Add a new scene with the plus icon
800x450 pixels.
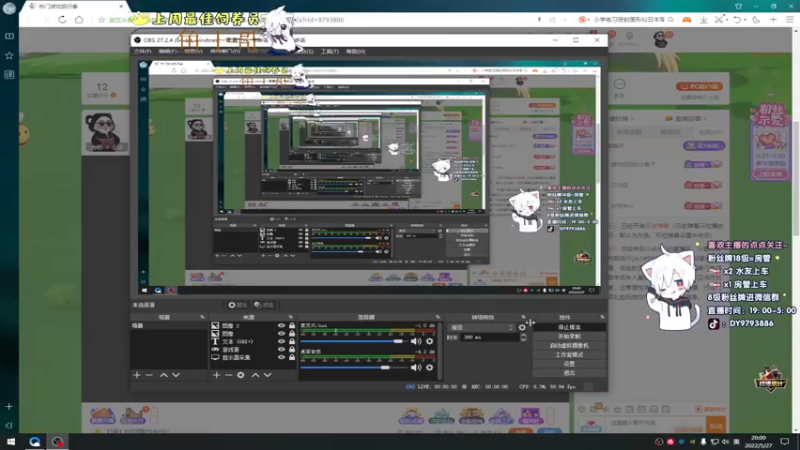point(137,375)
